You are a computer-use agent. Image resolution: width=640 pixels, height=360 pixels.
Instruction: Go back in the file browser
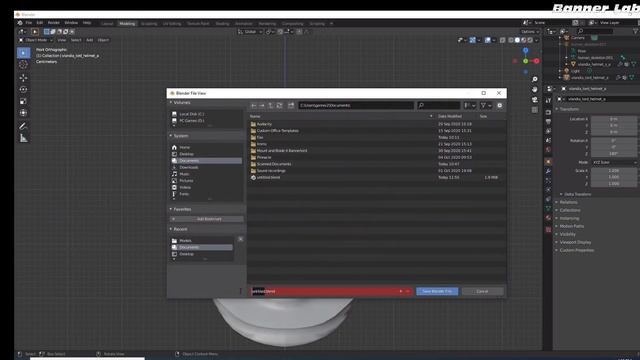(253, 106)
